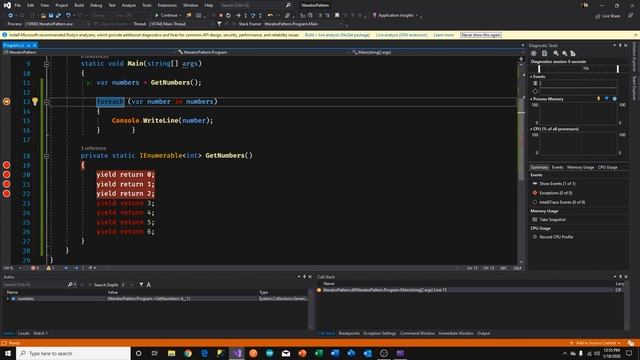This screenshot has height=360, width=640.
Task: Collapse the Events section in Diagnostic Tools
Action: pos(531,77)
